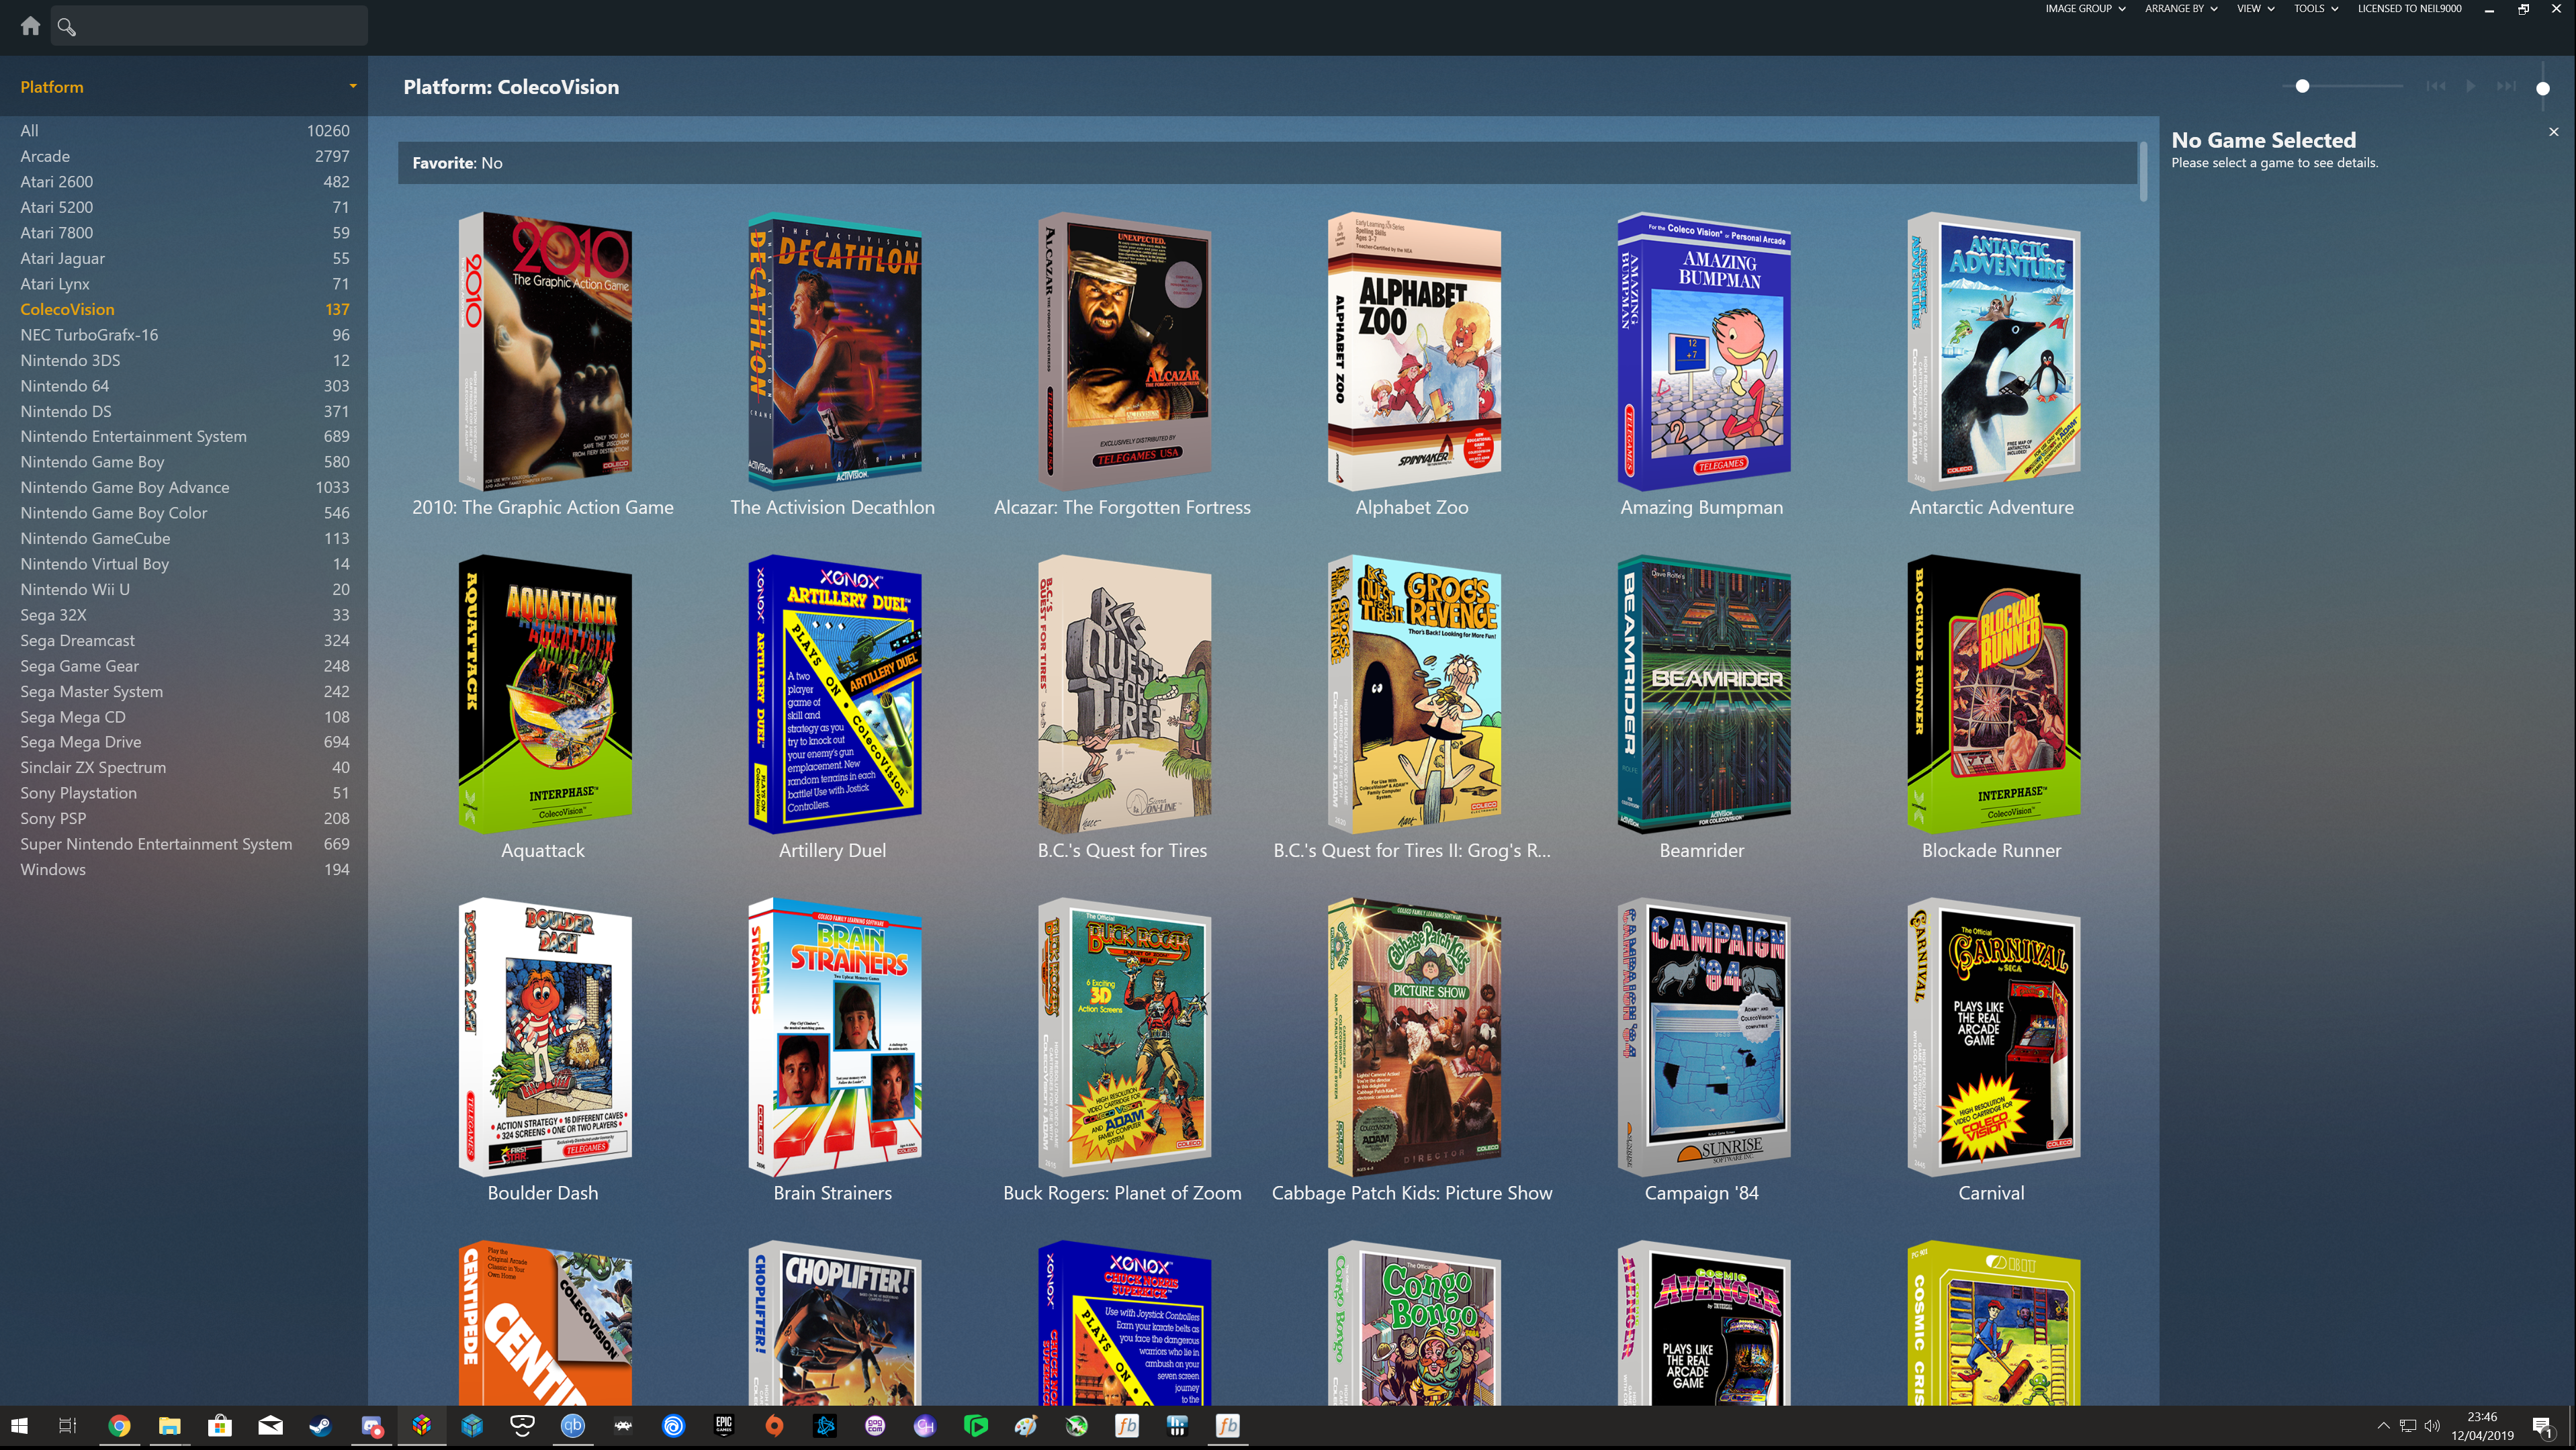The height and width of the screenshot is (1450, 2576).
Task: Select Alcazar: The Forgotten Fortress box
Action: 1124,351
